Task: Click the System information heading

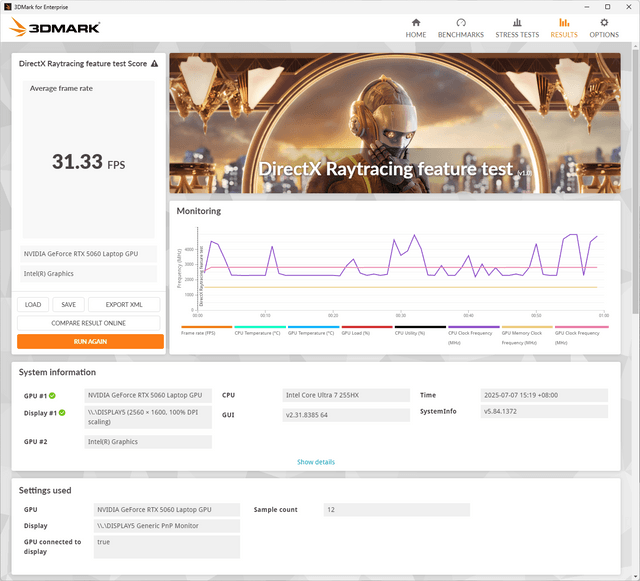Action: pos(57,372)
